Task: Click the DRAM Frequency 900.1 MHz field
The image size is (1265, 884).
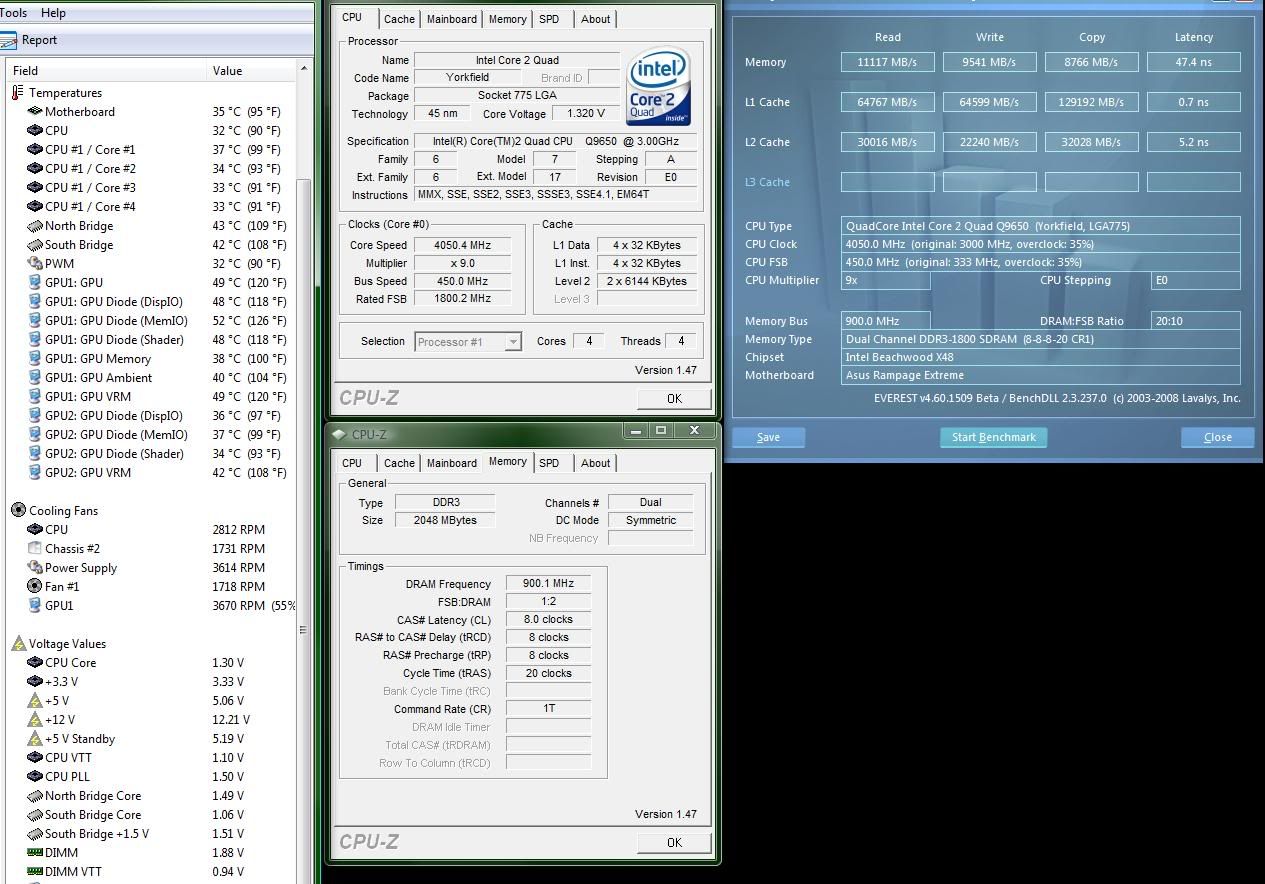Action: tap(548, 584)
